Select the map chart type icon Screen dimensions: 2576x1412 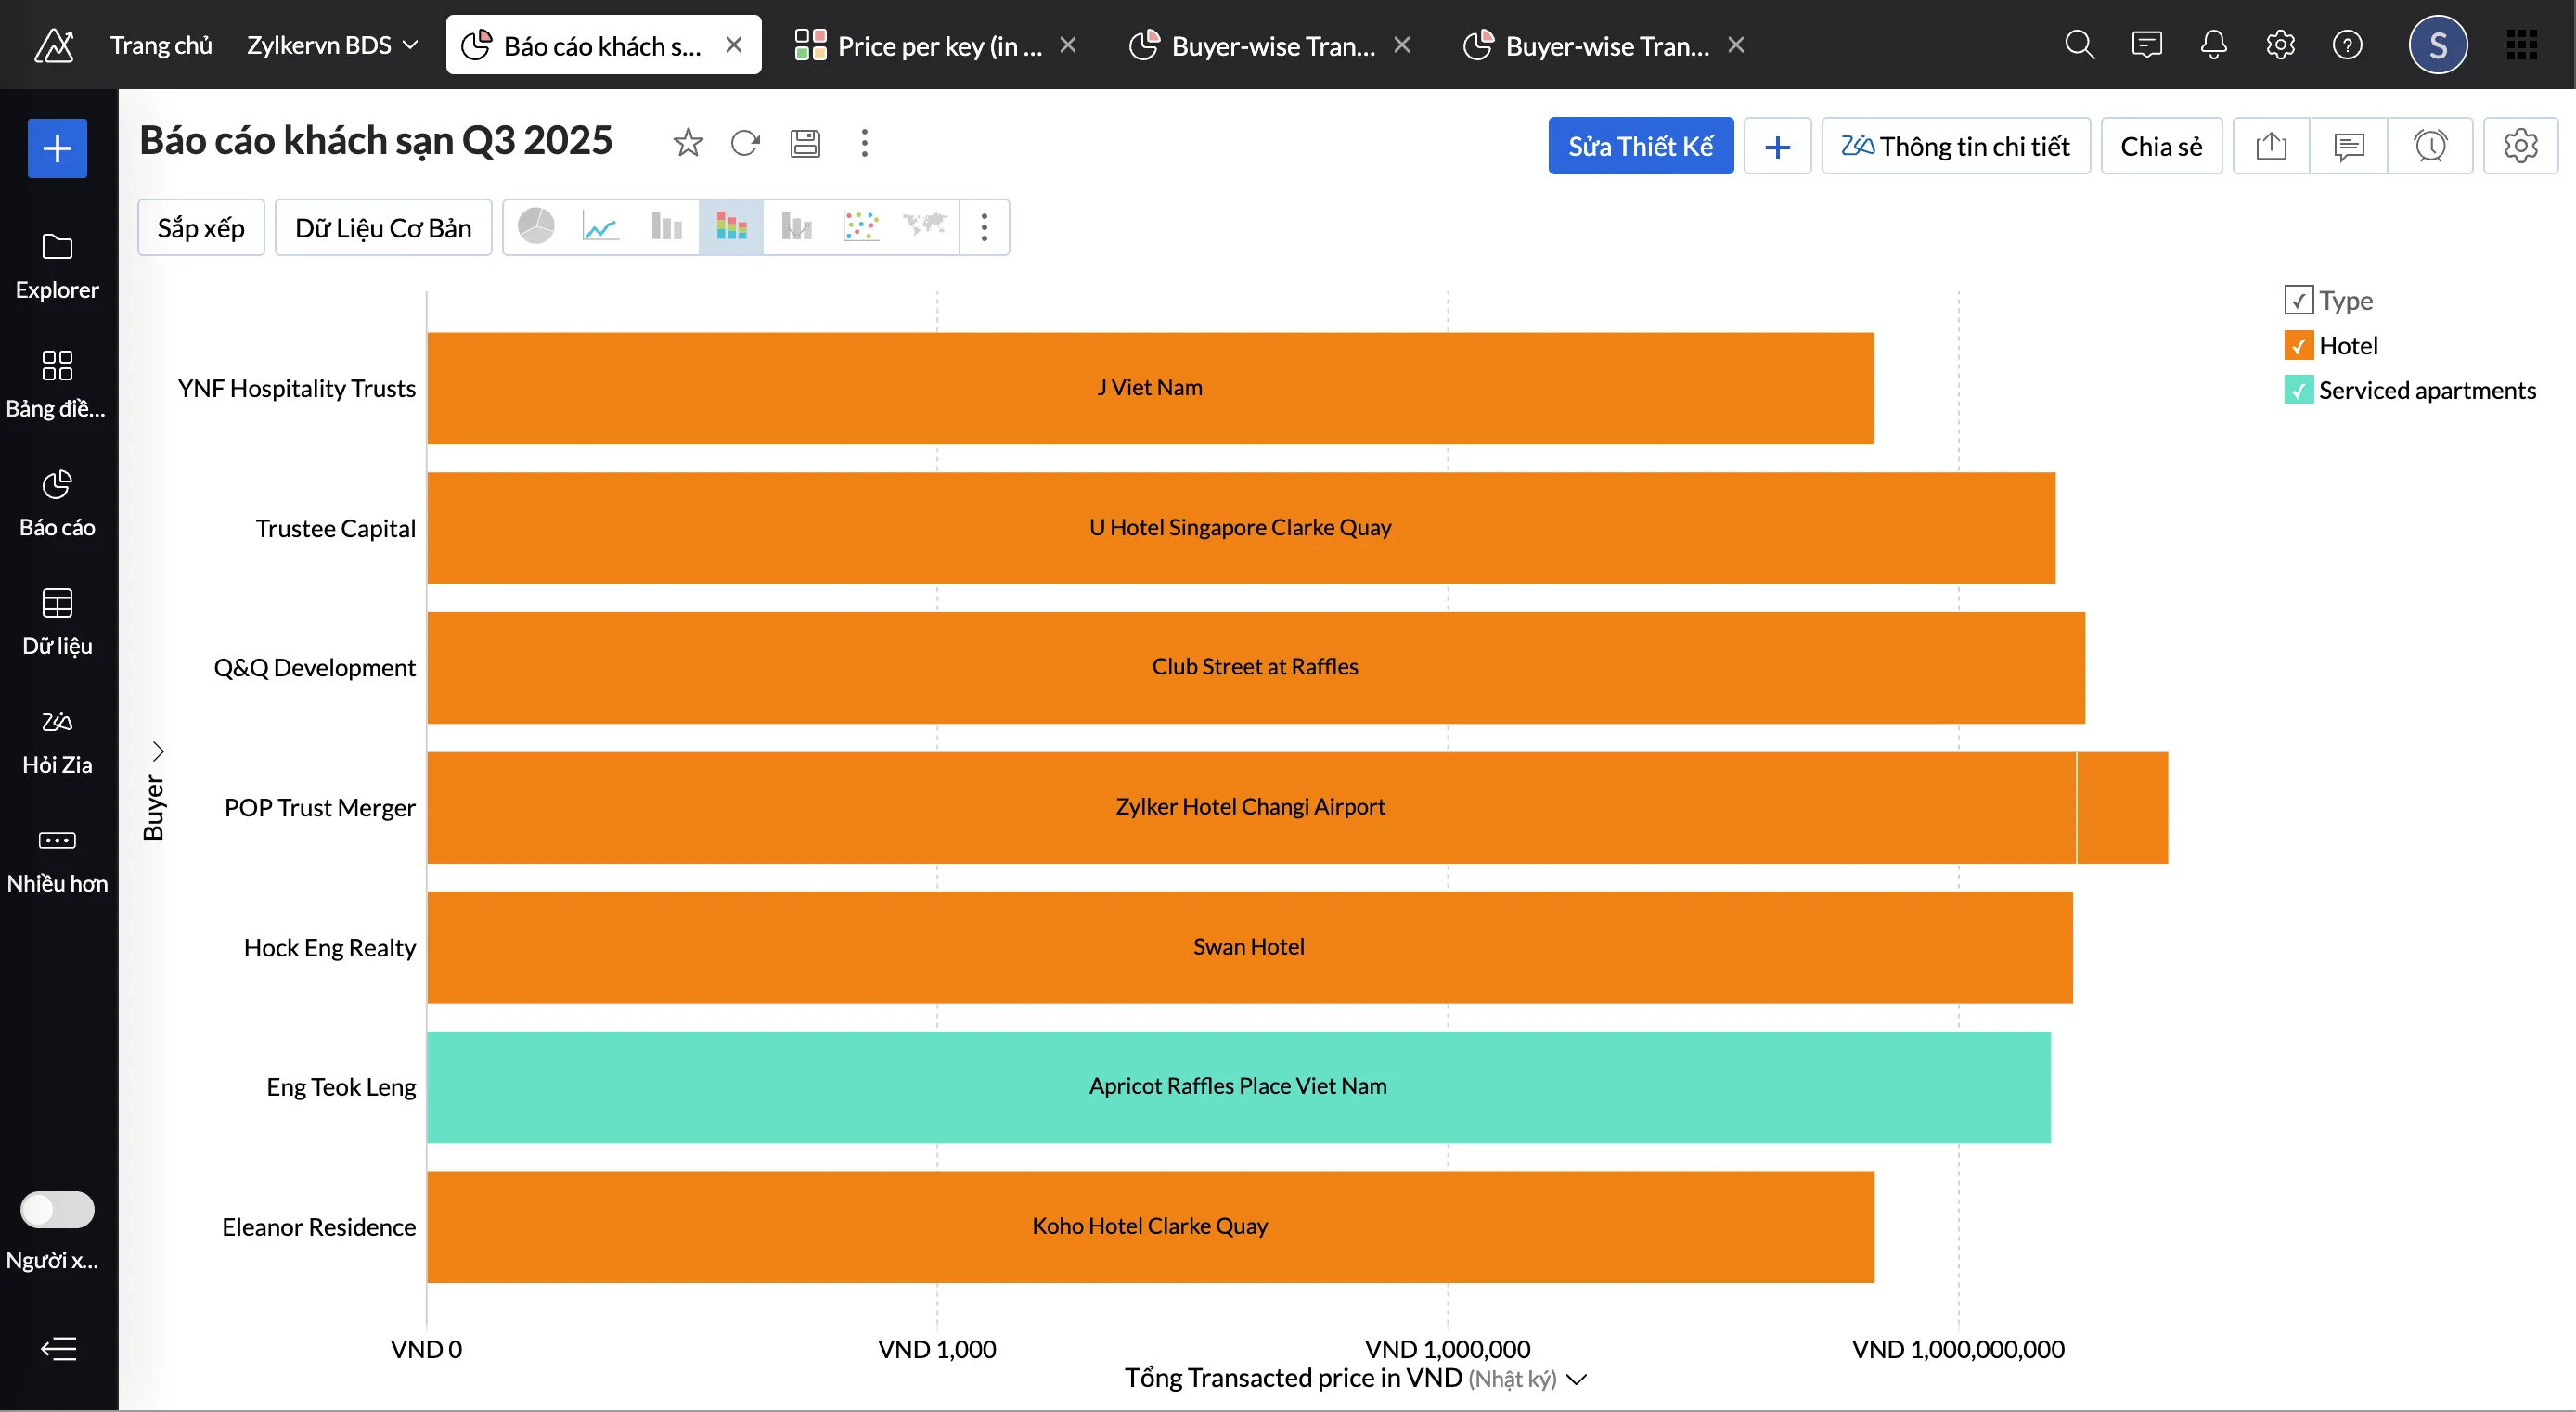924,227
